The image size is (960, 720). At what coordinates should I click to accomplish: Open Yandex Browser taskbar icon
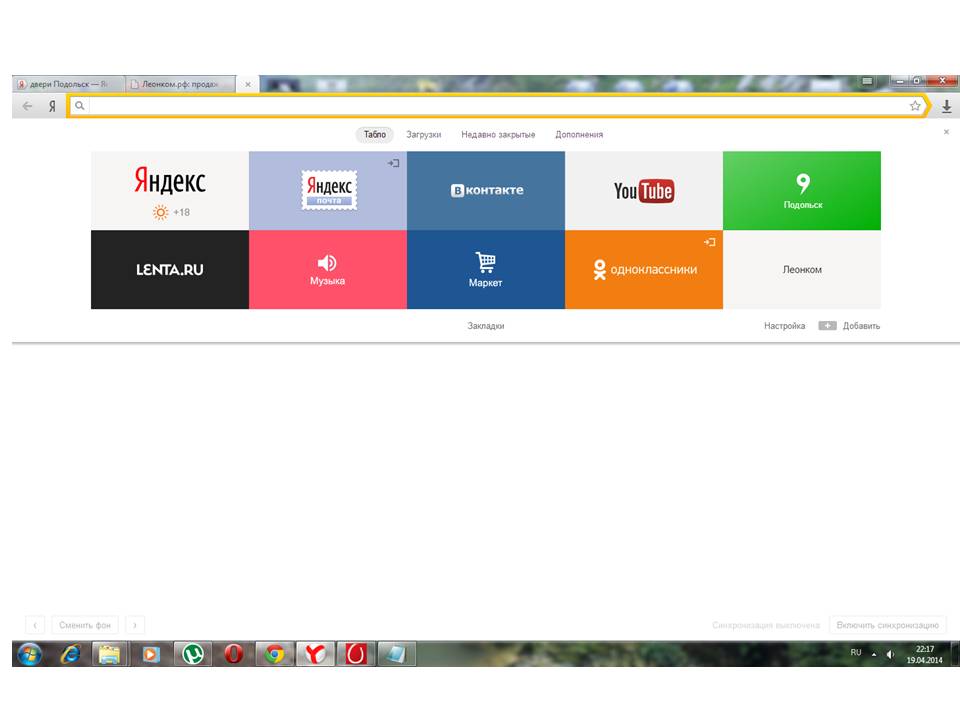coord(315,654)
